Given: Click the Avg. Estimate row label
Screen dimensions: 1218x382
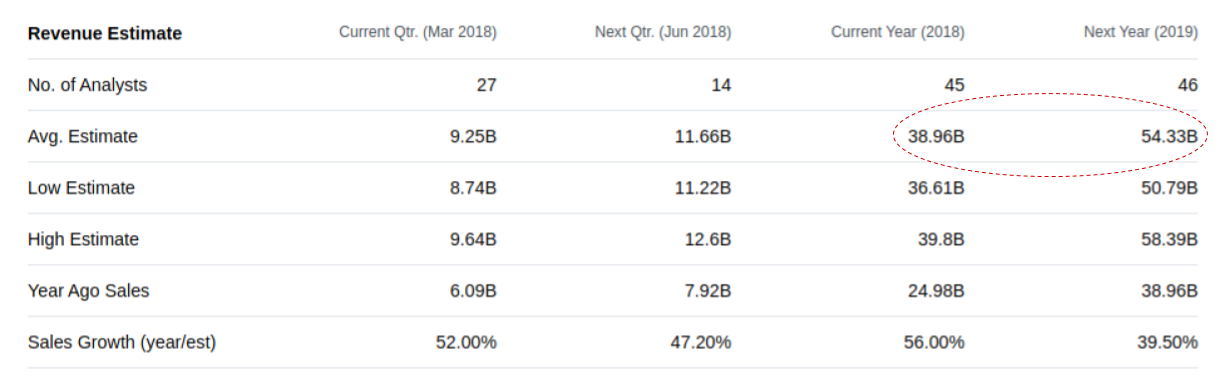Looking at the screenshot, I should [83, 137].
